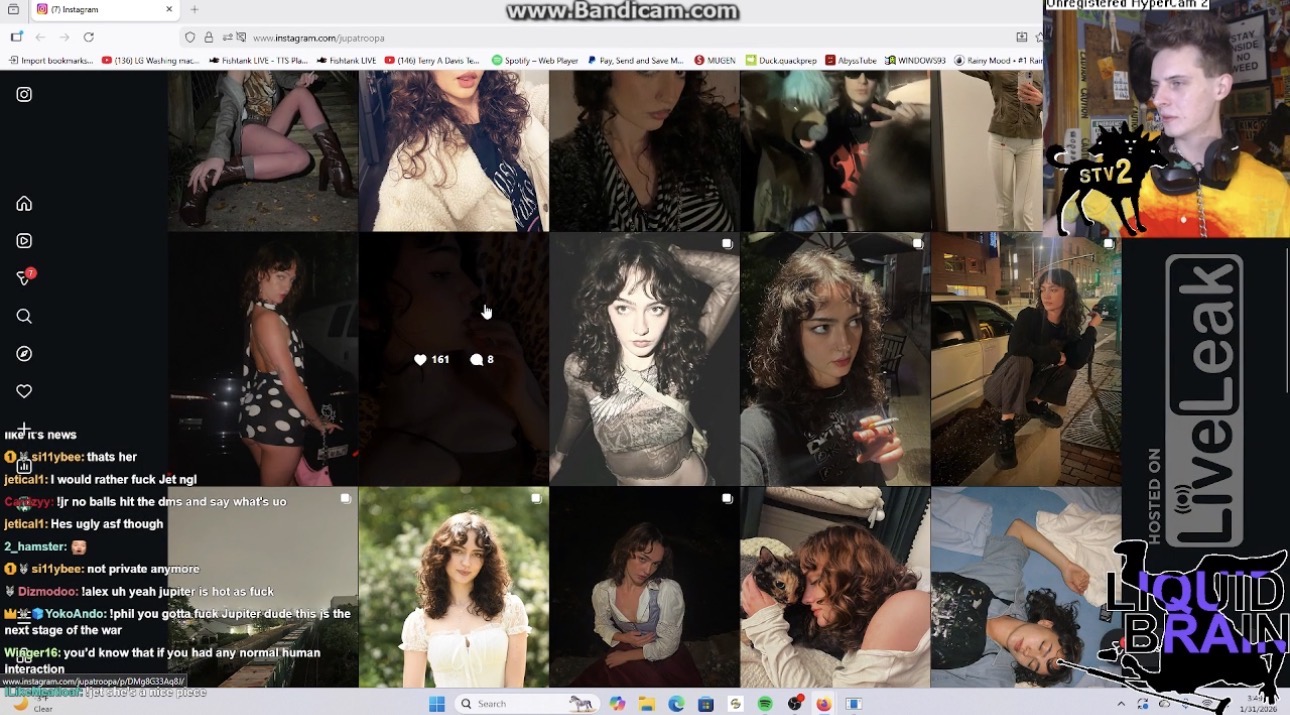The width and height of the screenshot is (1290, 715).
Task: Open Microsoft Edge from taskbar
Action: [676, 704]
